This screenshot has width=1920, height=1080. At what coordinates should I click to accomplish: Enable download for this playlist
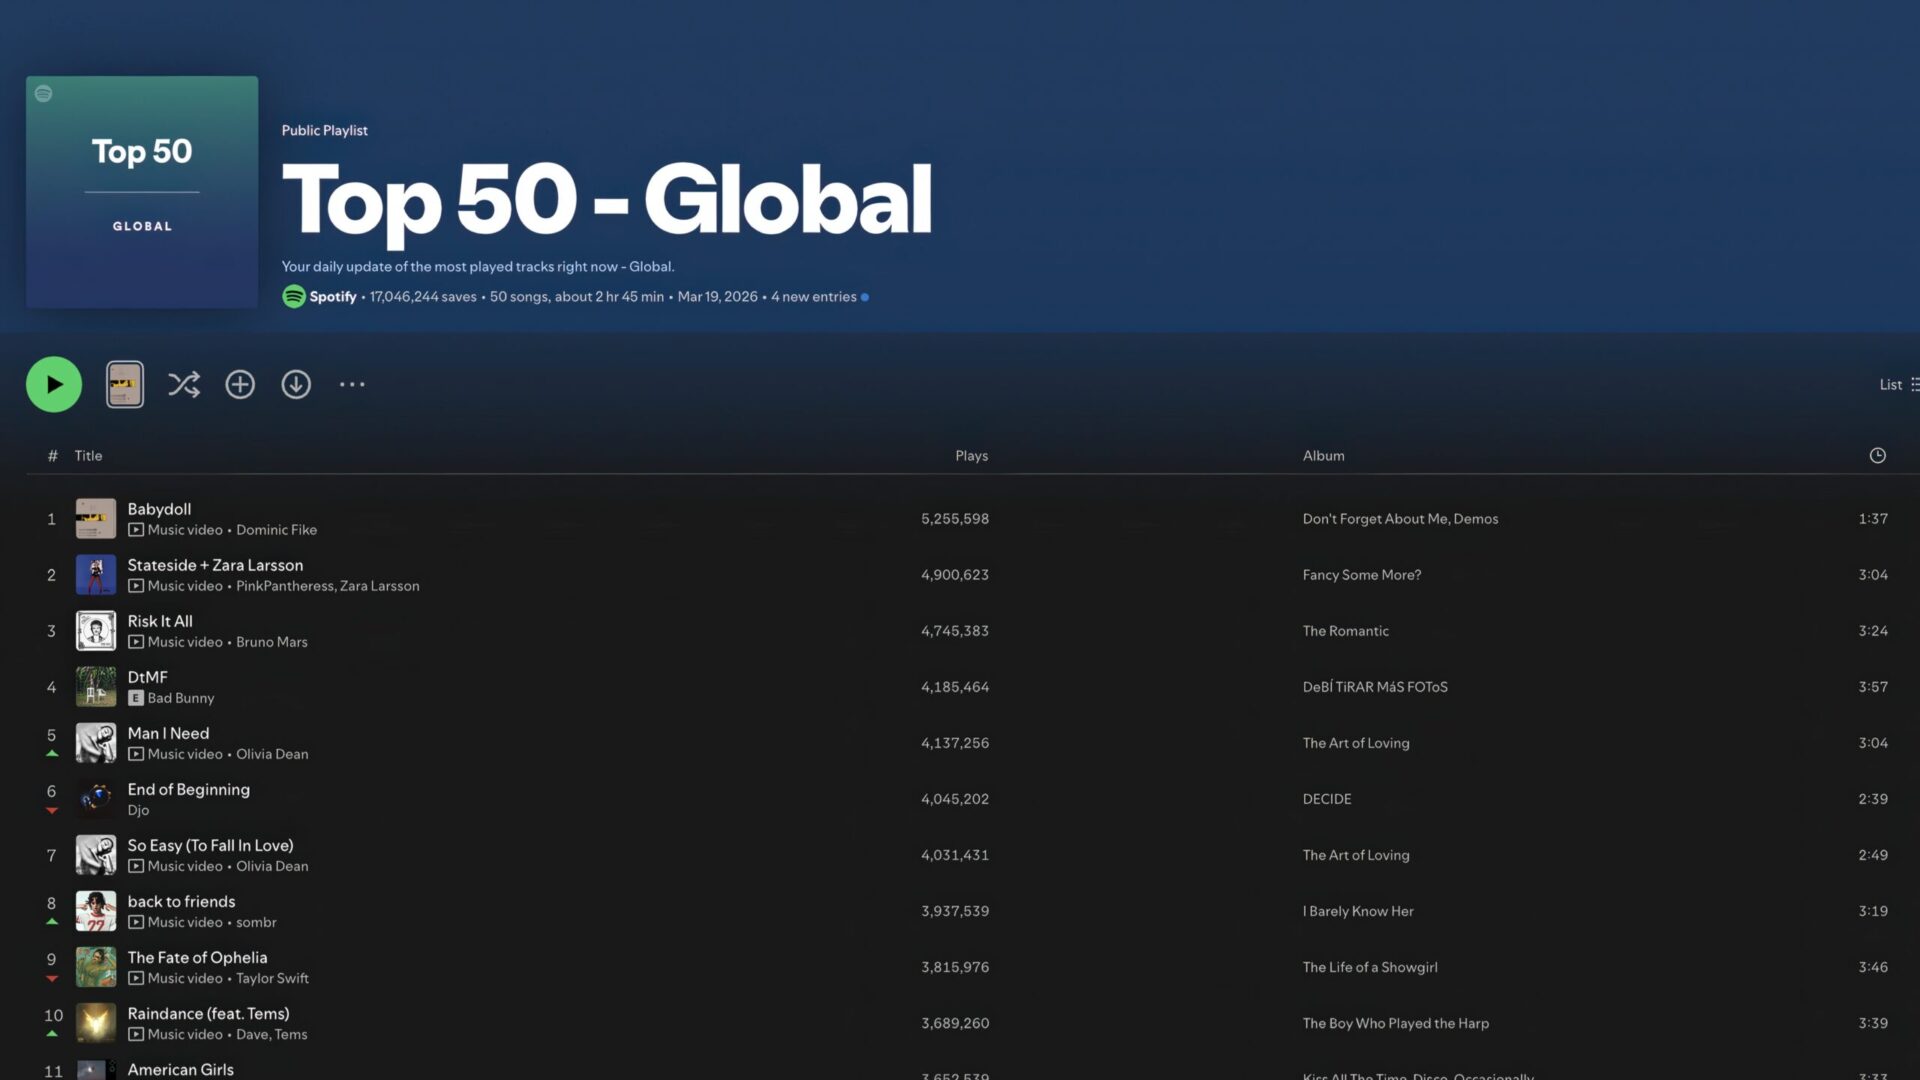coord(296,383)
